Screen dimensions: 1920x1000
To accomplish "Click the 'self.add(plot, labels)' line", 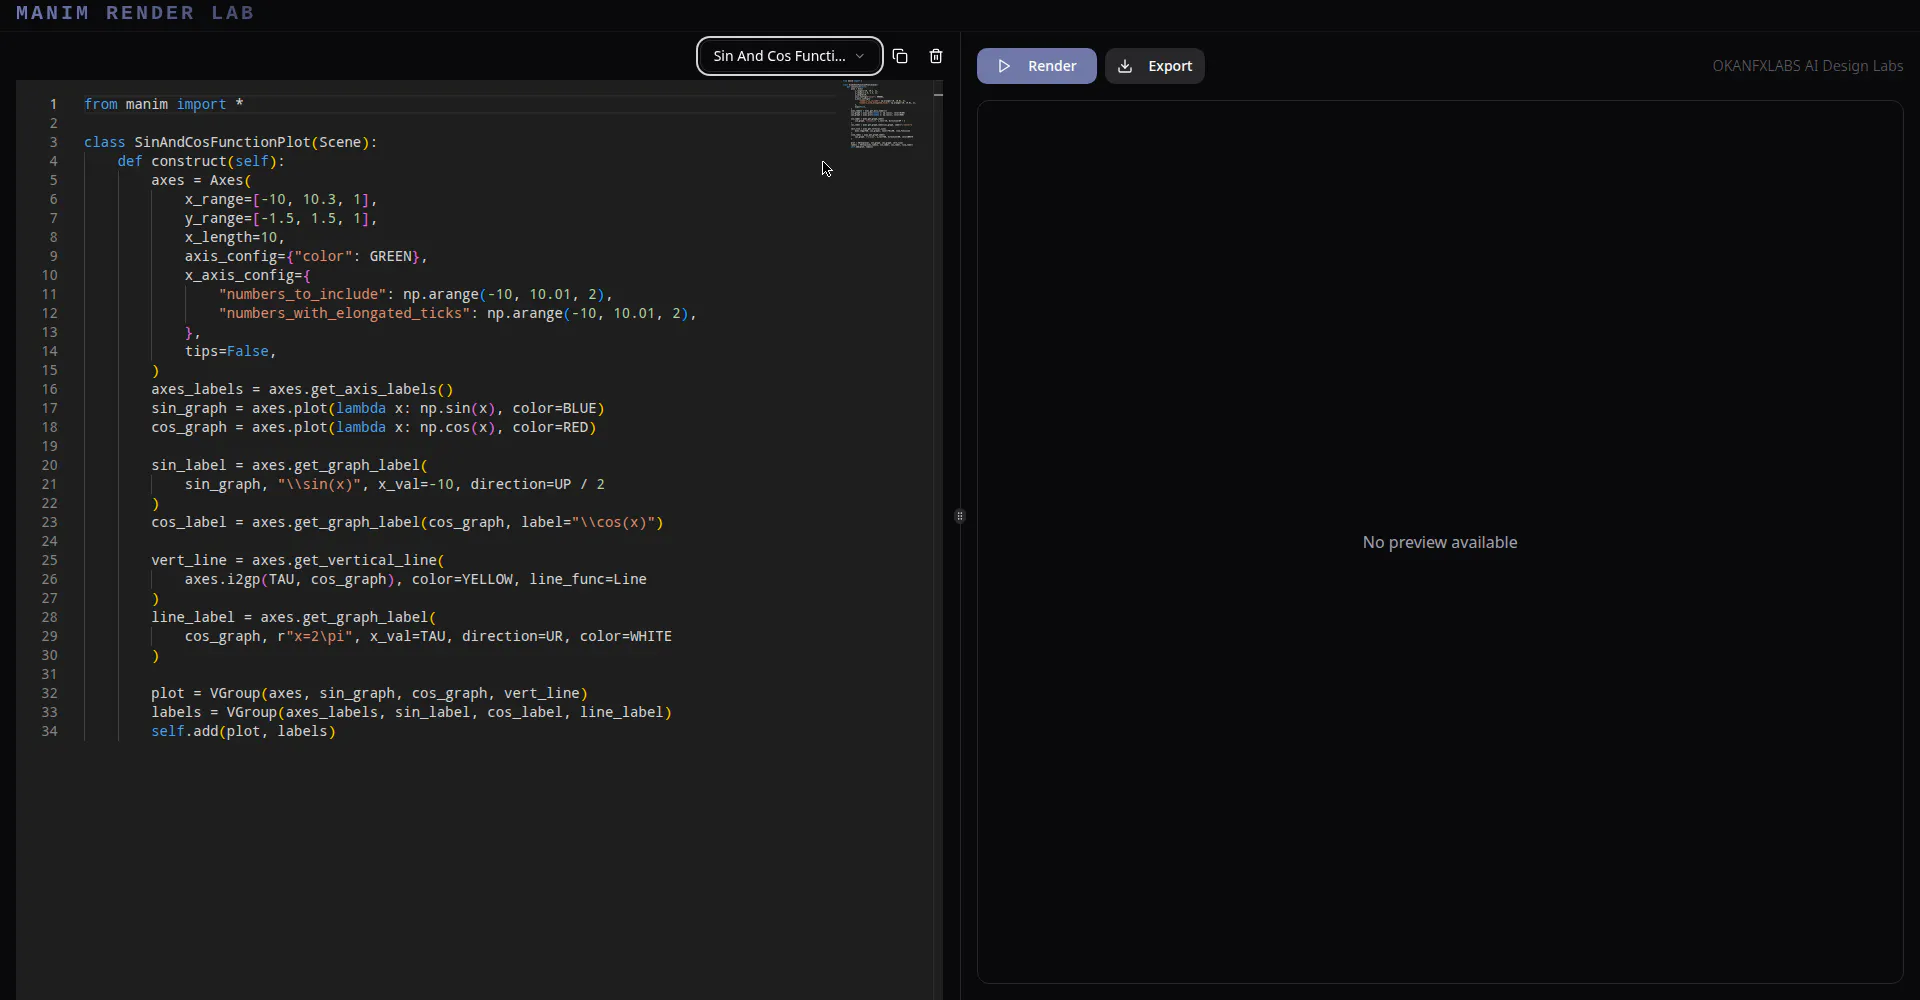I will (243, 731).
